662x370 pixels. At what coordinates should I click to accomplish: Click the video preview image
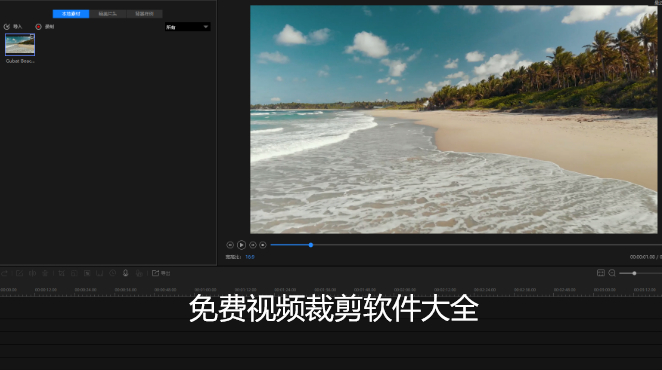point(454,119)
